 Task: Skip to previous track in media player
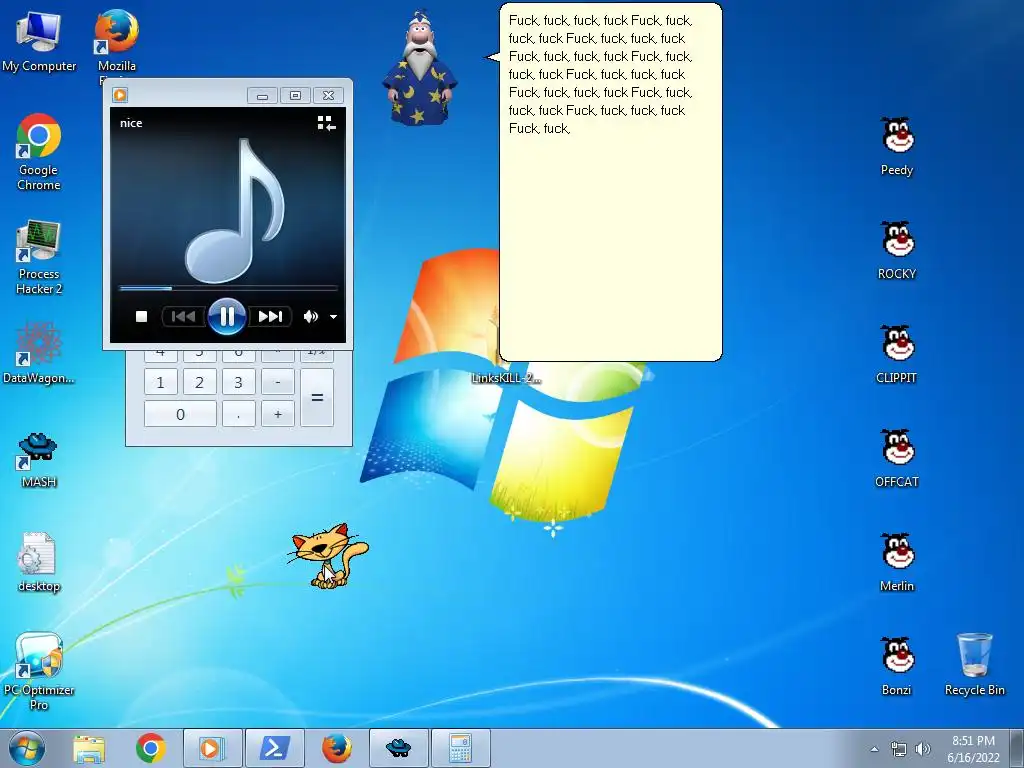184,317
